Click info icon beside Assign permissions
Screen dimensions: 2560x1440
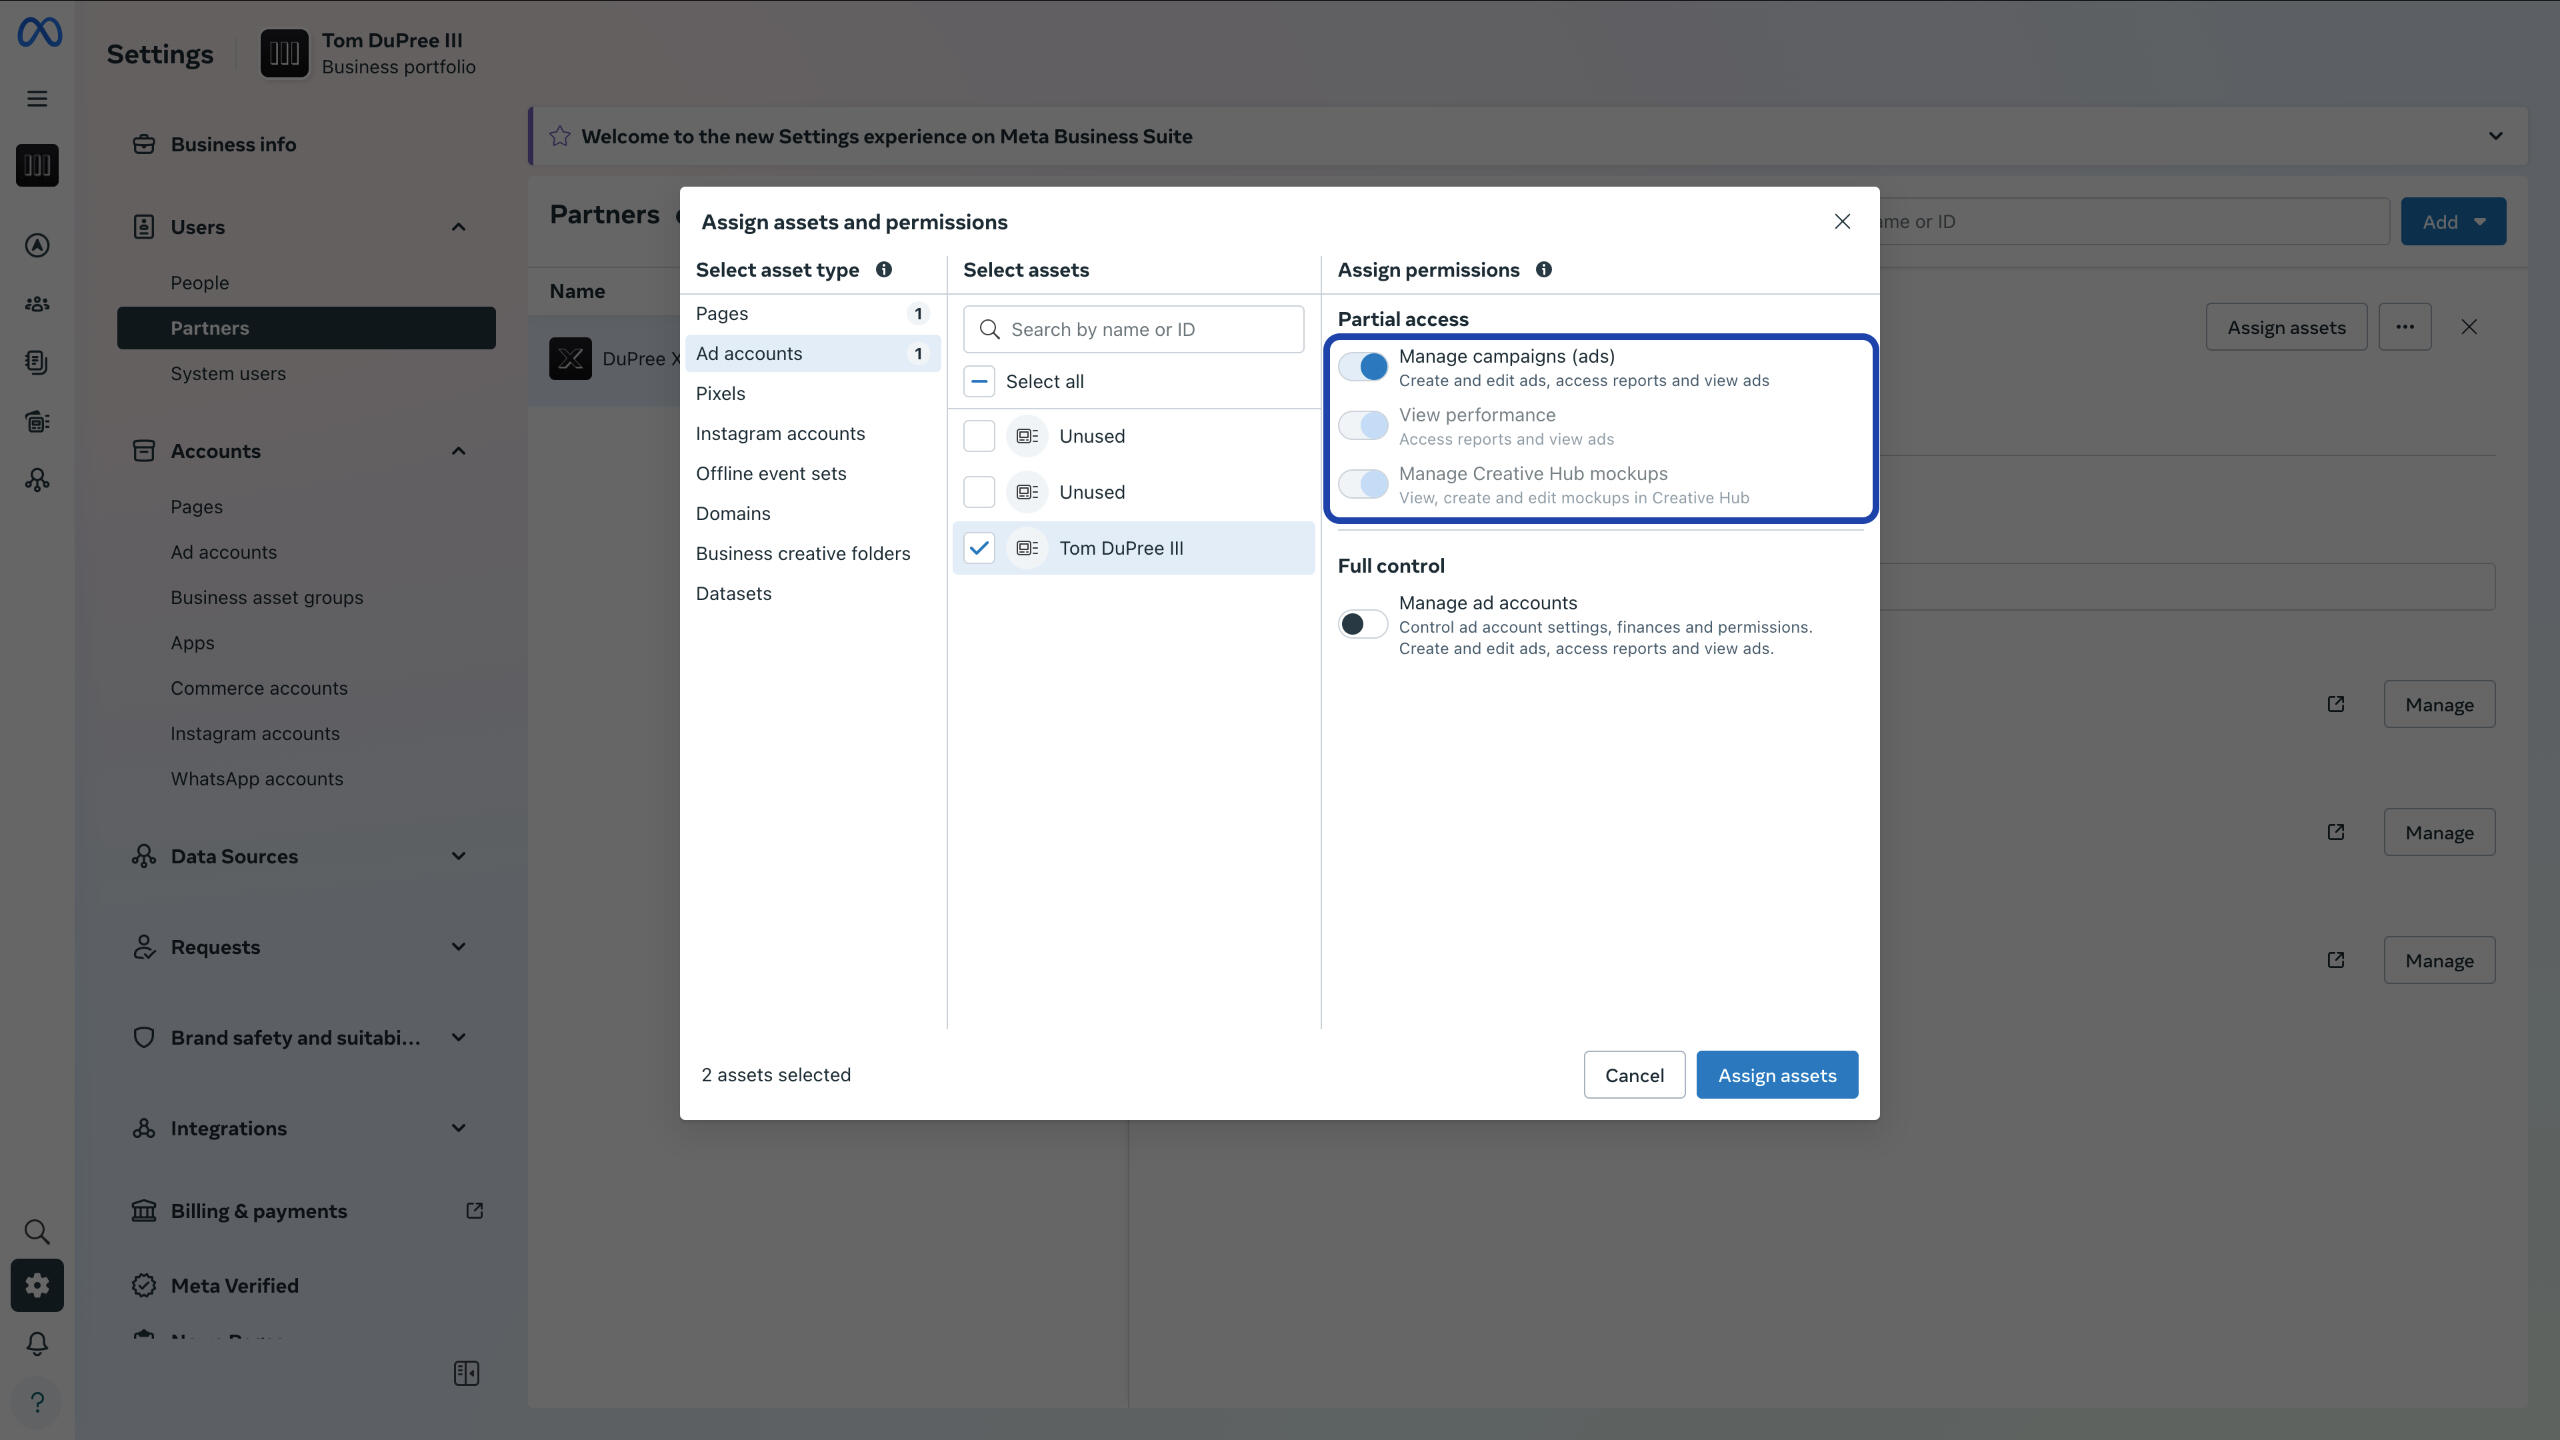tap(1544, 270)
